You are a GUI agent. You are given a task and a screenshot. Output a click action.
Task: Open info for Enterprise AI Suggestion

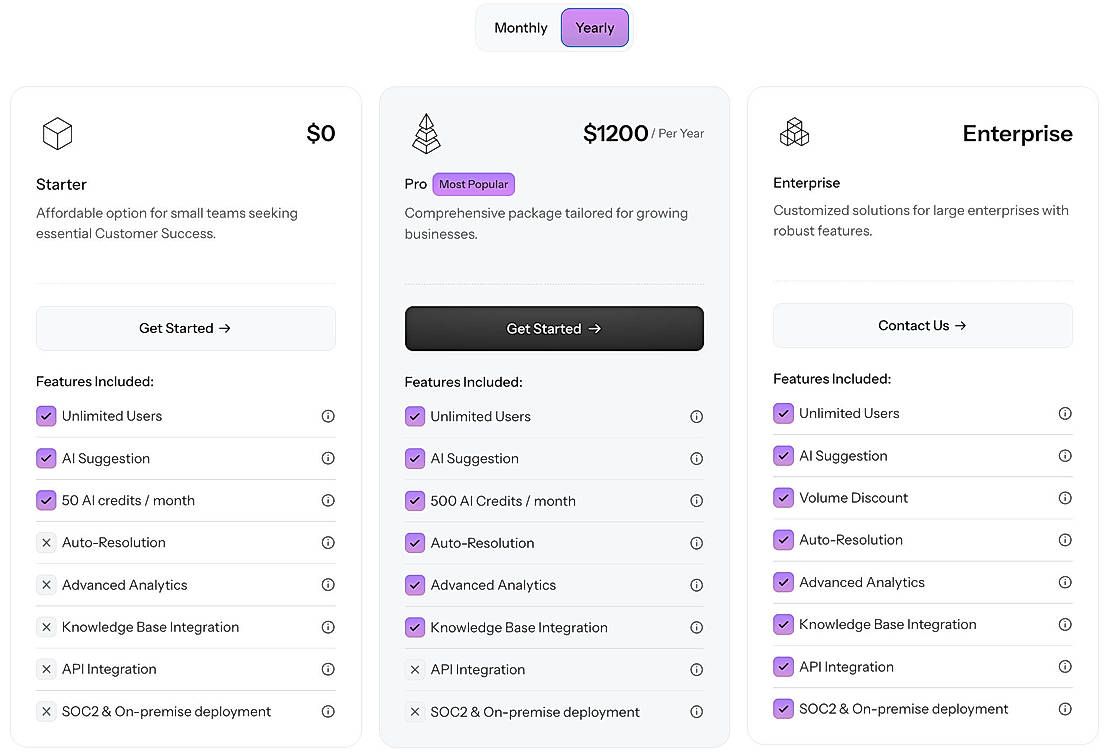(1066, 456)
